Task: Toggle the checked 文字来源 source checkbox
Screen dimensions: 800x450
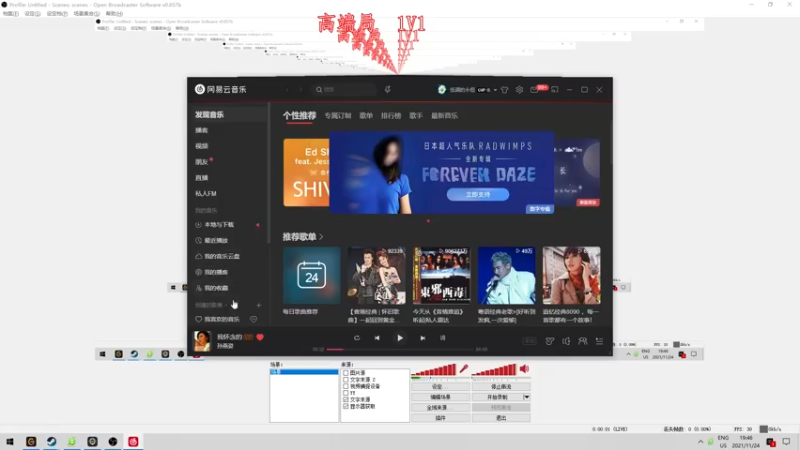Action: tap(346, 399)
